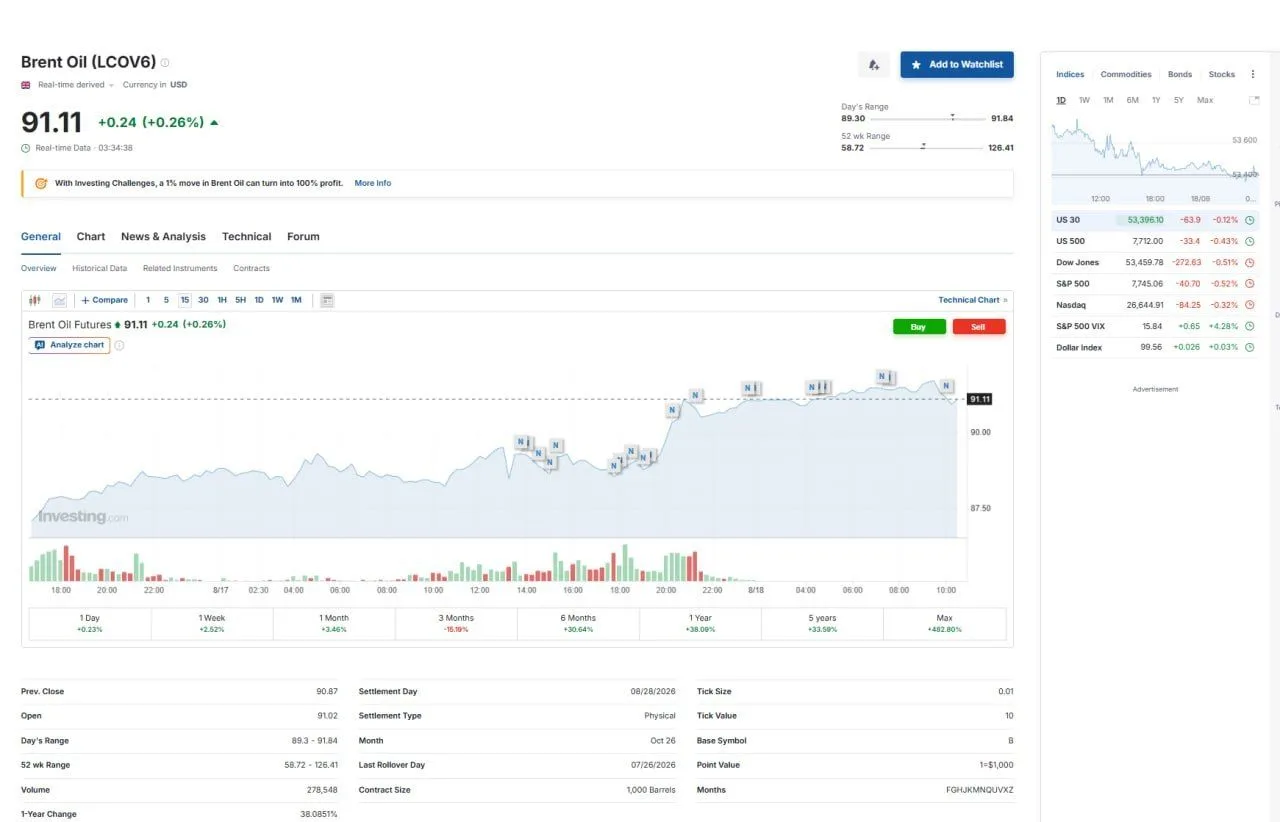Switch side panel to Bonds tab
Screen dimensions: 1280x822
pos(1180,74)
